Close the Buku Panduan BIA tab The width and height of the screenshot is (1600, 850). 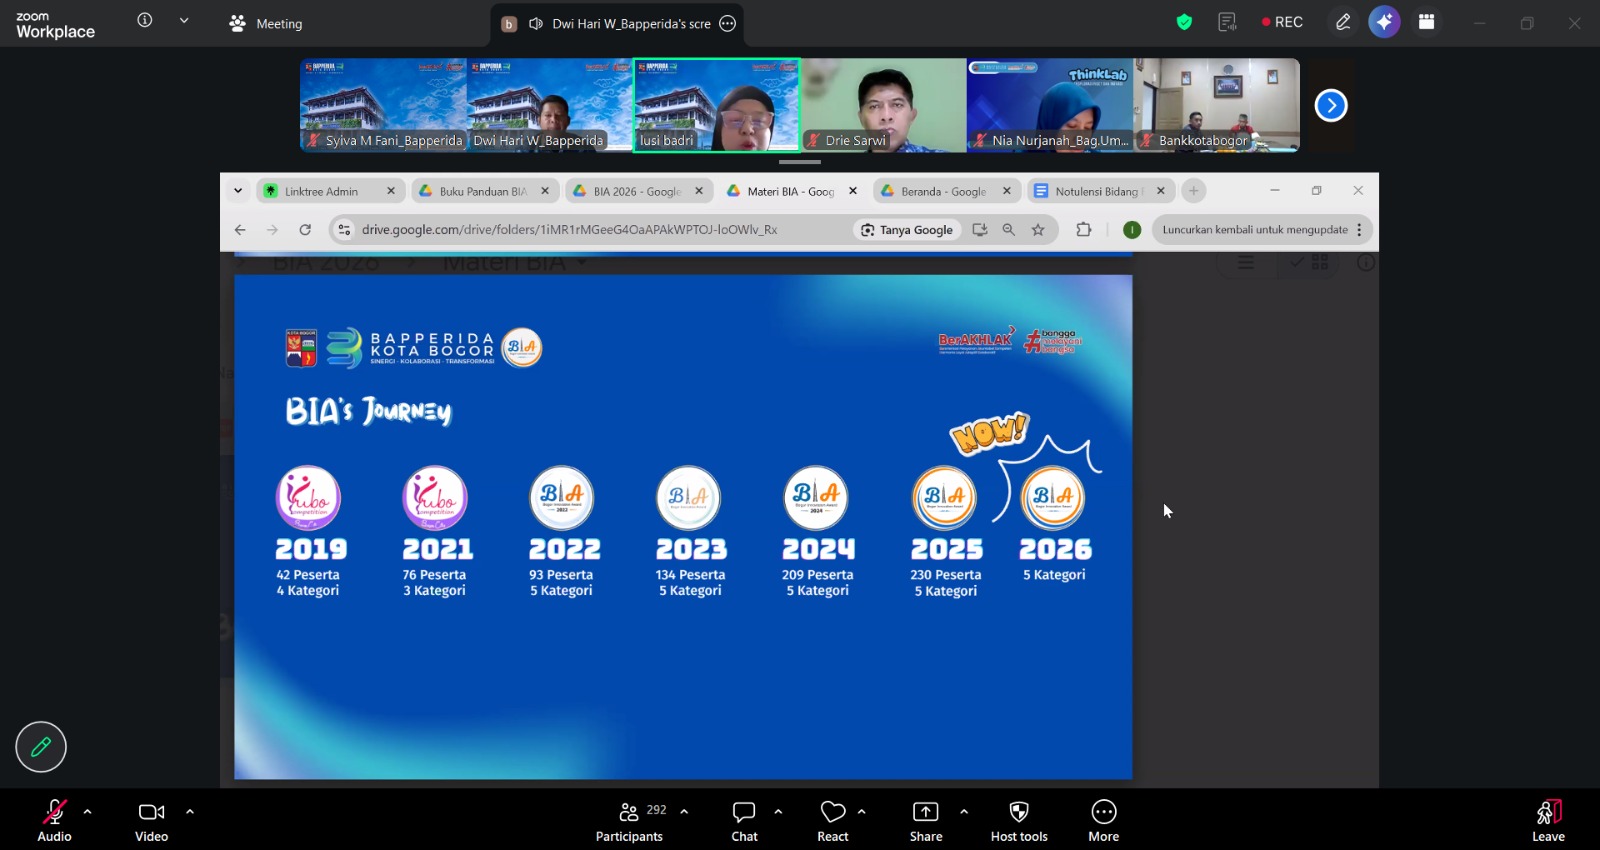(x=545, y=191)
